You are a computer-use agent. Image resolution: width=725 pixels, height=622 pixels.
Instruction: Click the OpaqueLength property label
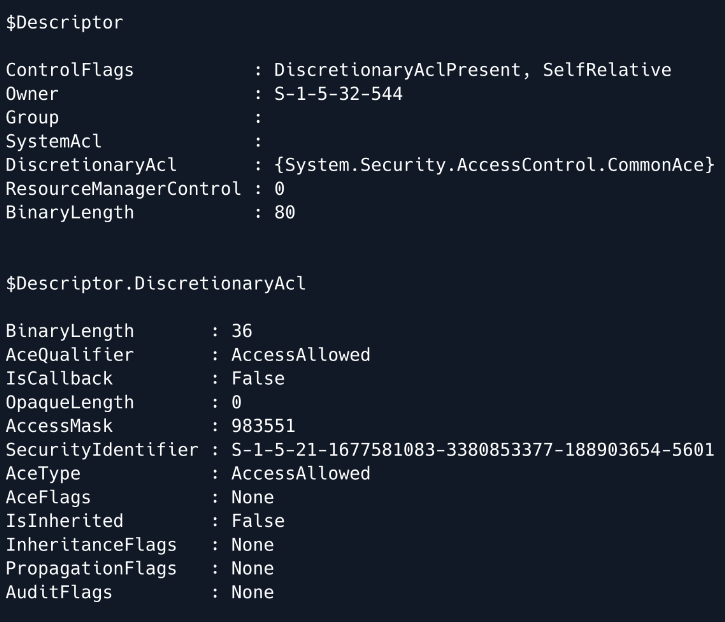[x=69, y=403]
